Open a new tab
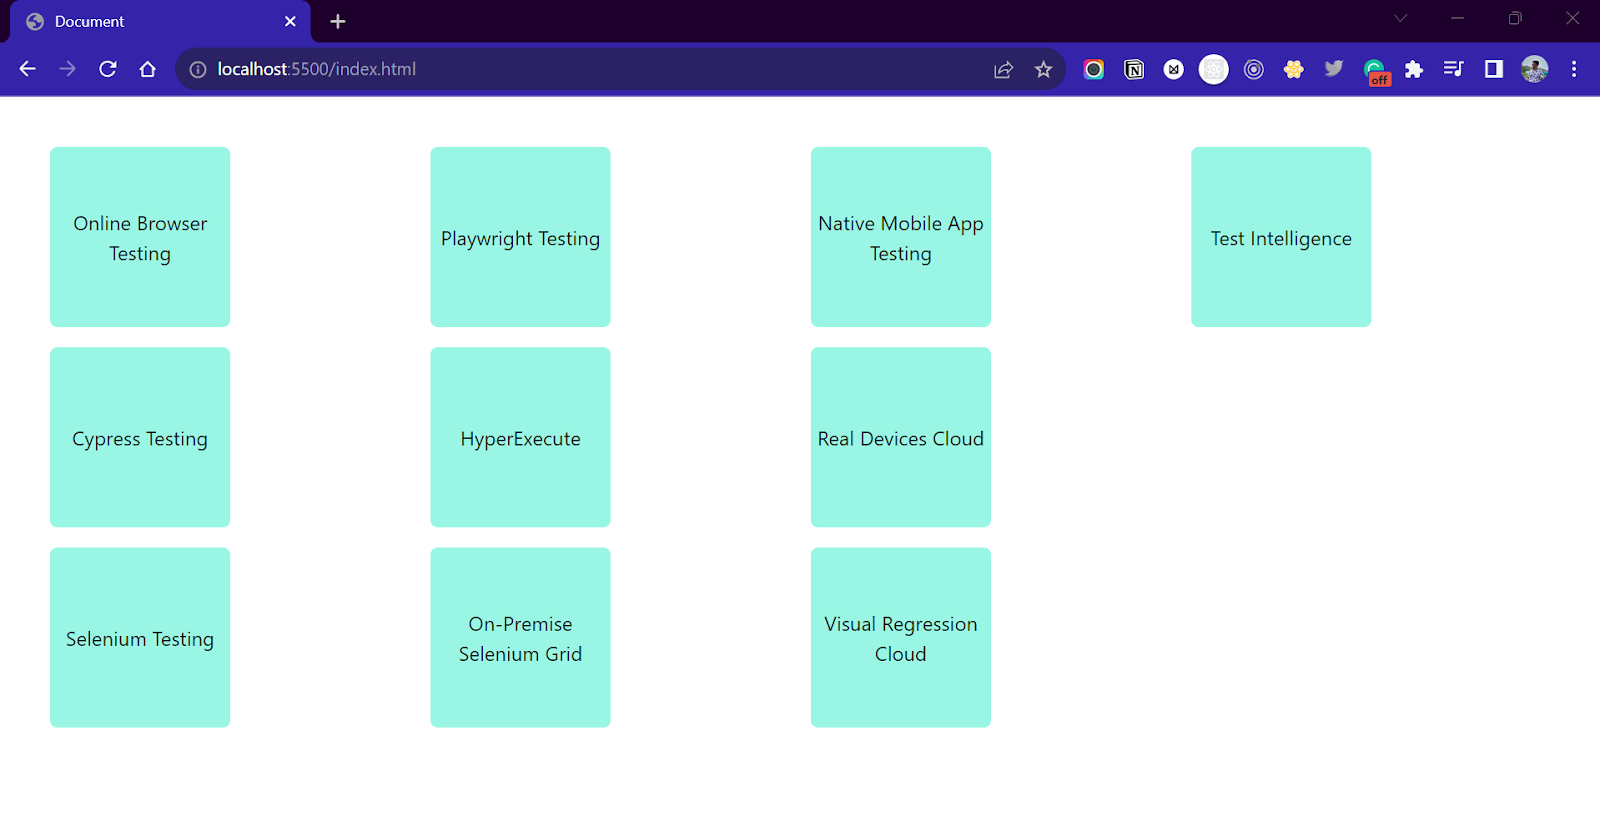 tap(338, 21)
